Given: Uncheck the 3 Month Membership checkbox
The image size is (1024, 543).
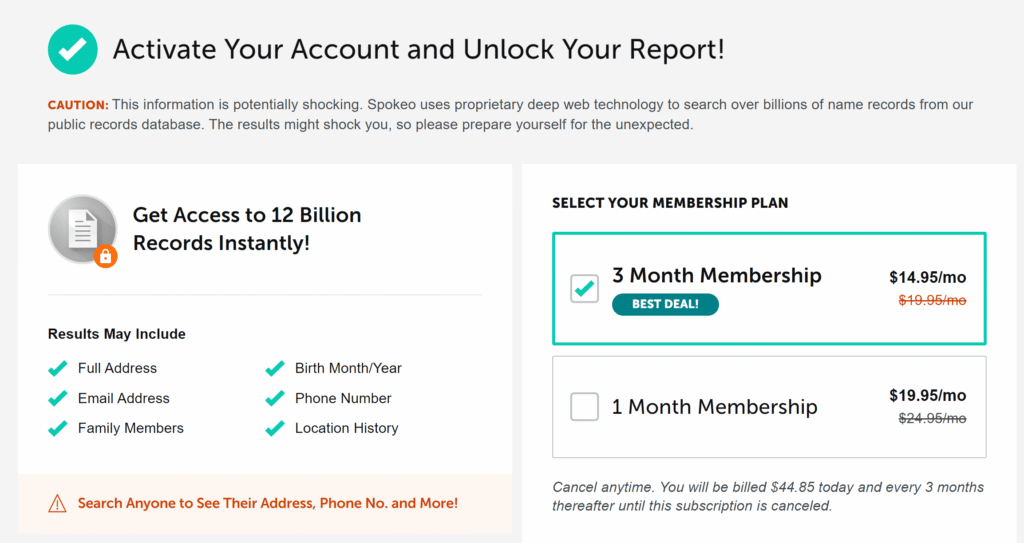Looking at the screenshot, I should tap(584, 288).
